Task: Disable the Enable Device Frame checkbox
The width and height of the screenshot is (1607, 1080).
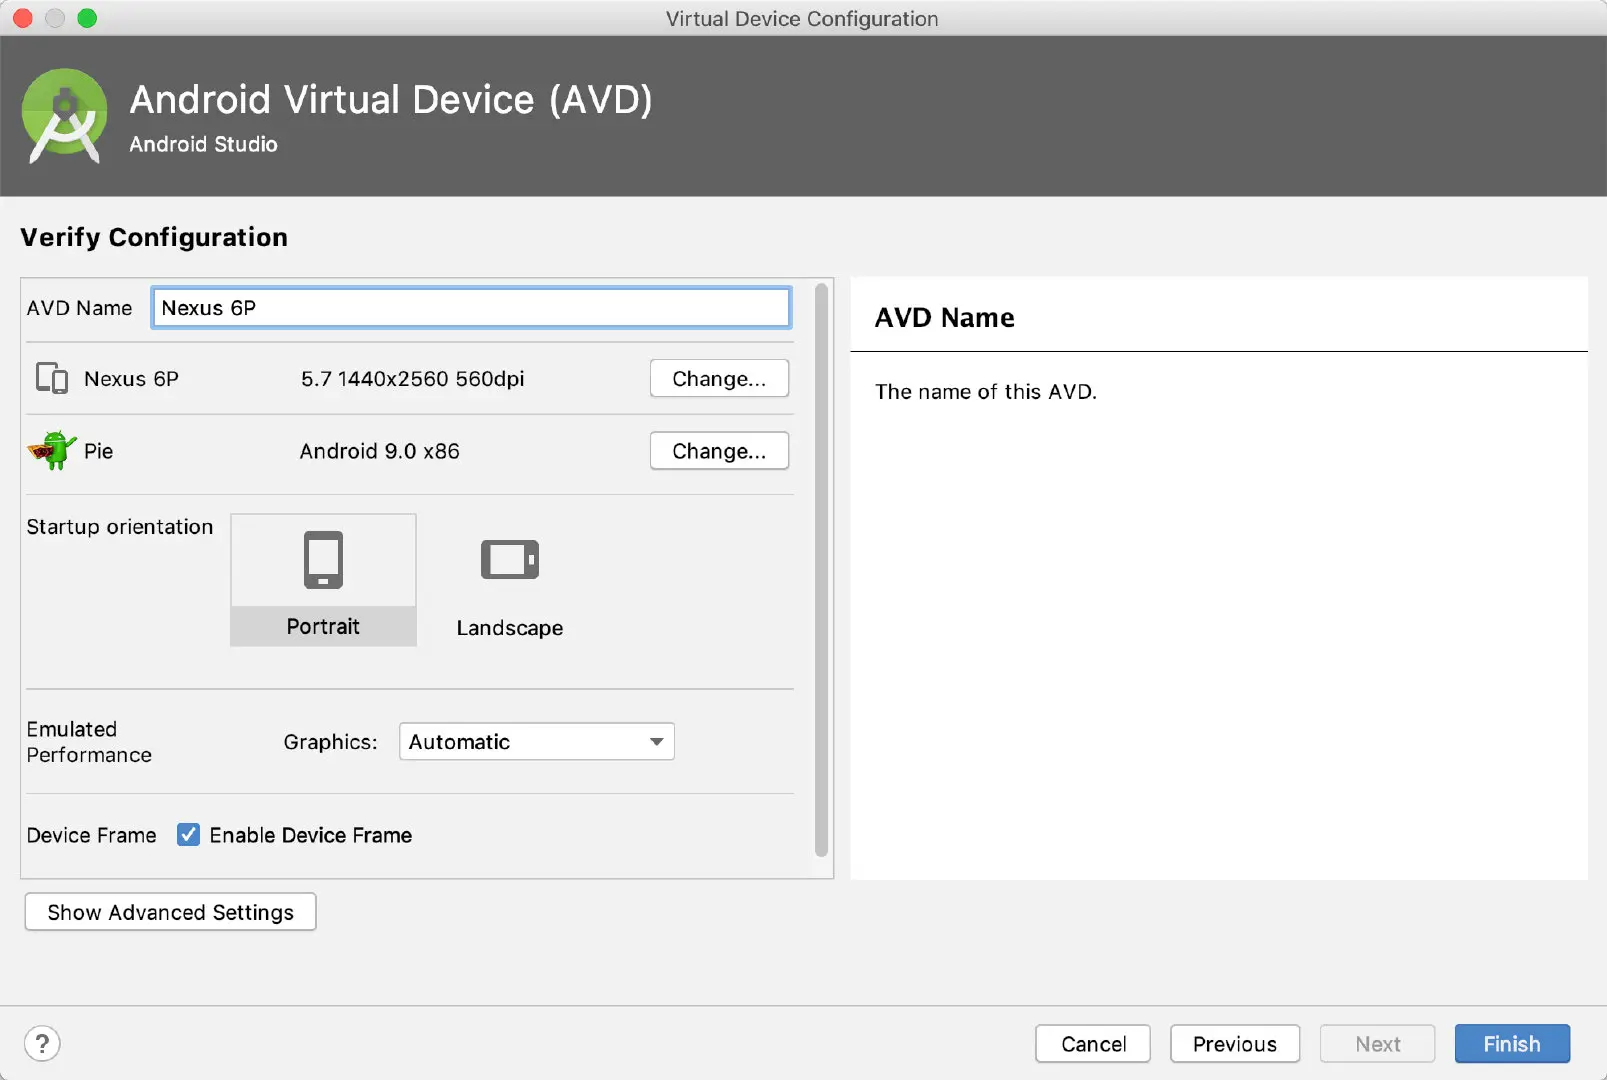Action: click(188, 834)
